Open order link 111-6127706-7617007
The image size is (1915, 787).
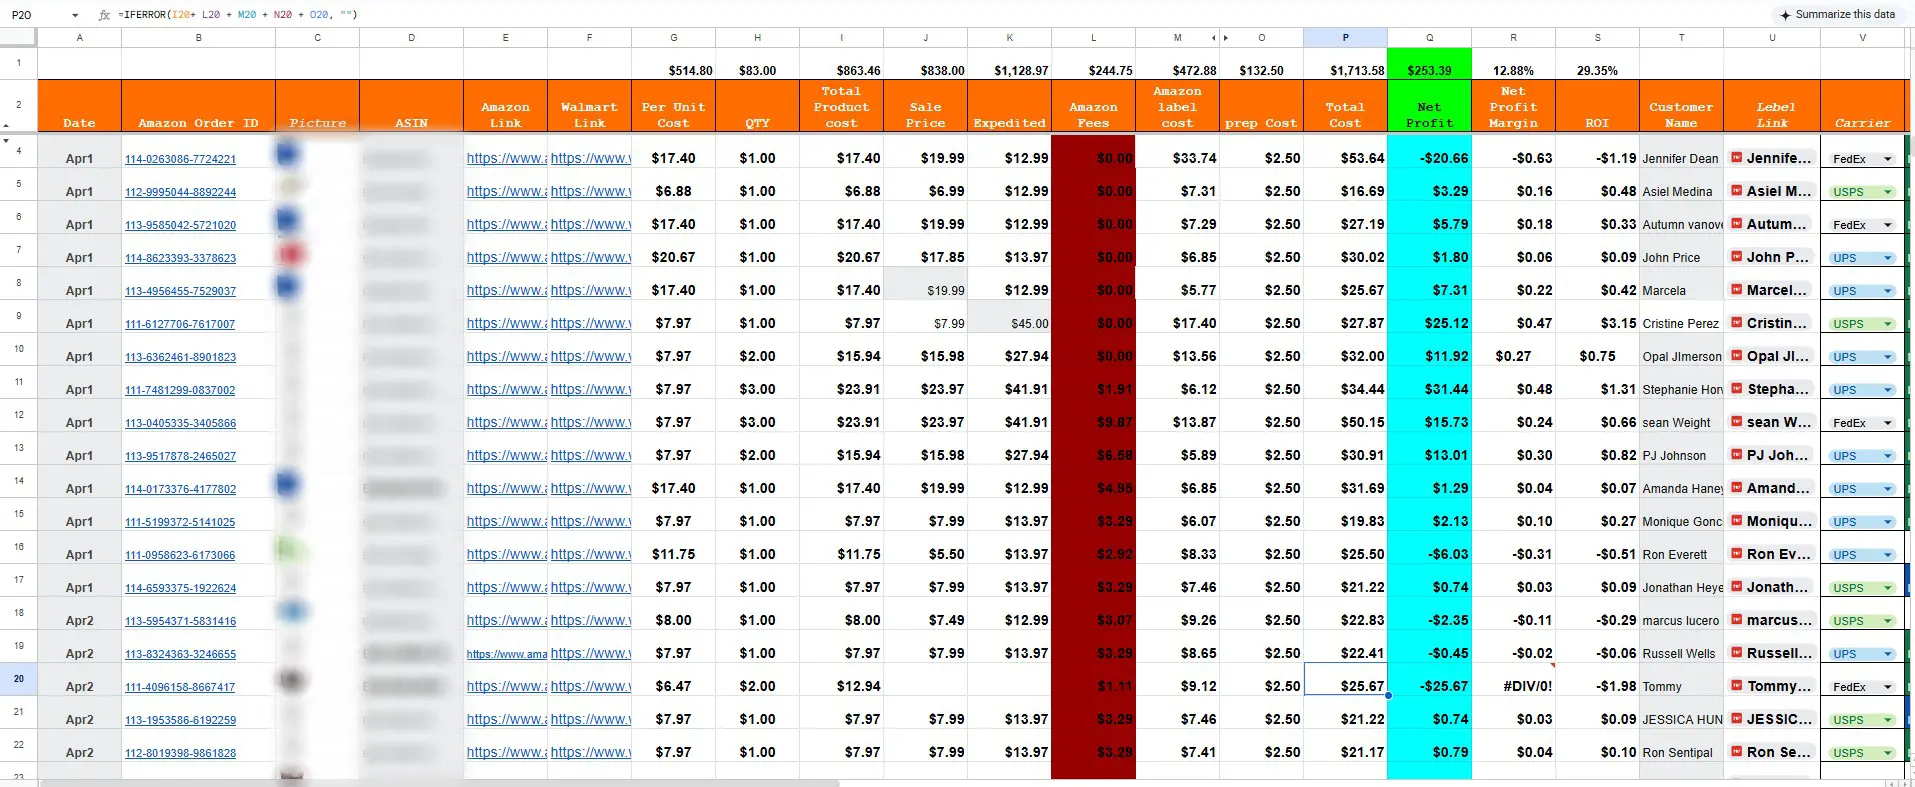180,324
